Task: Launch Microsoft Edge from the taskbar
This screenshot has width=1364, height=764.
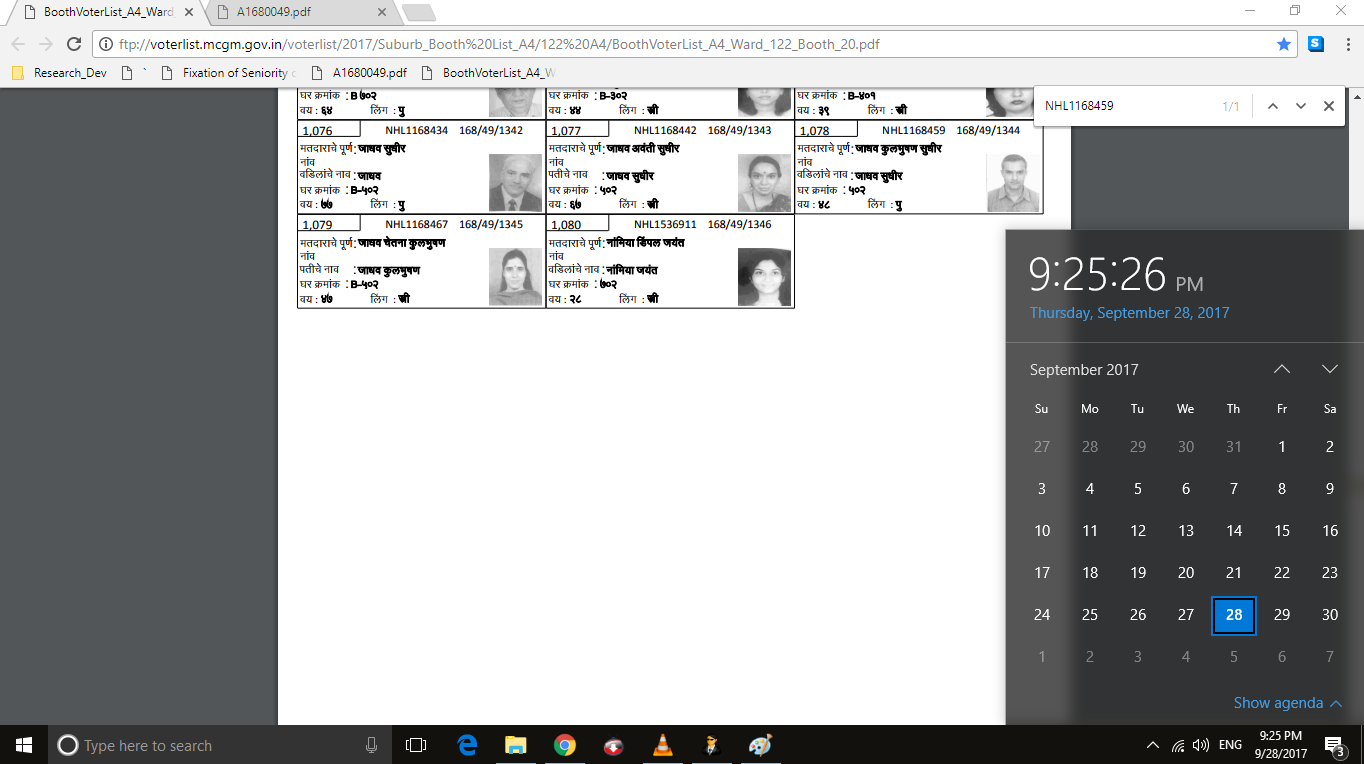Action: pos(467,745)
